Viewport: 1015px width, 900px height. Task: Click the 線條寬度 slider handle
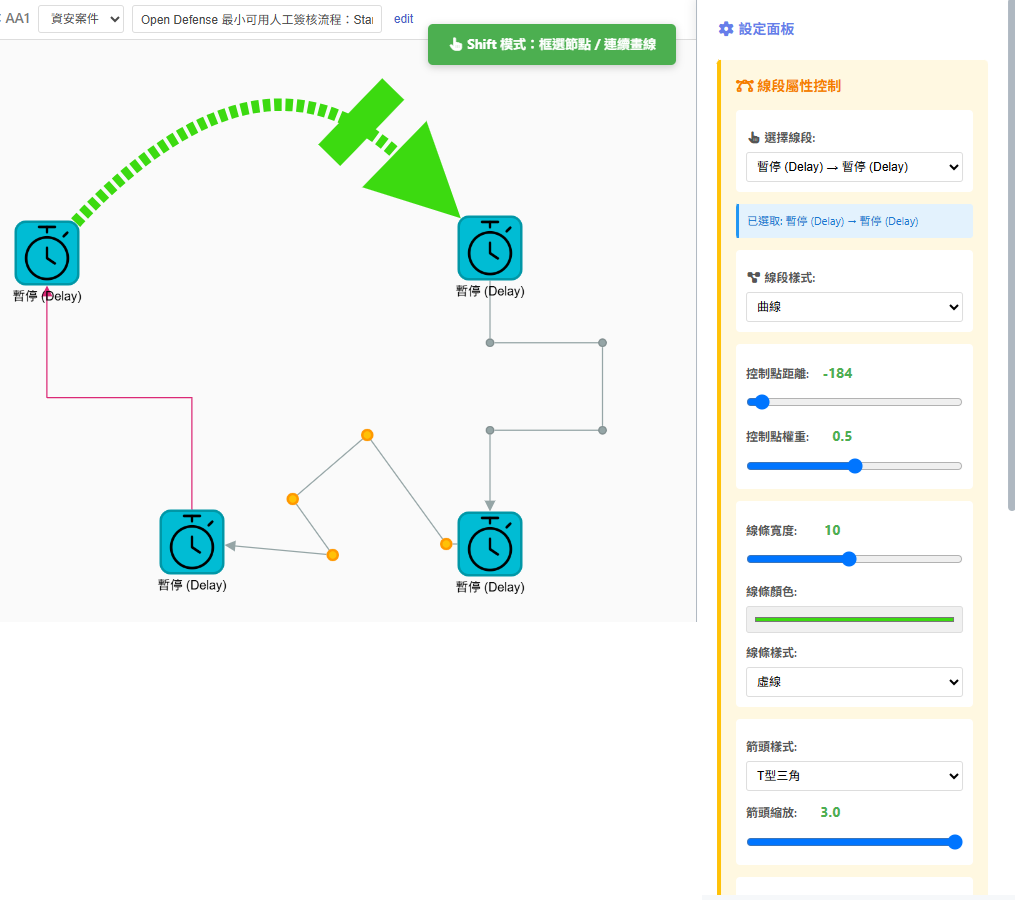tap(849, 559)
